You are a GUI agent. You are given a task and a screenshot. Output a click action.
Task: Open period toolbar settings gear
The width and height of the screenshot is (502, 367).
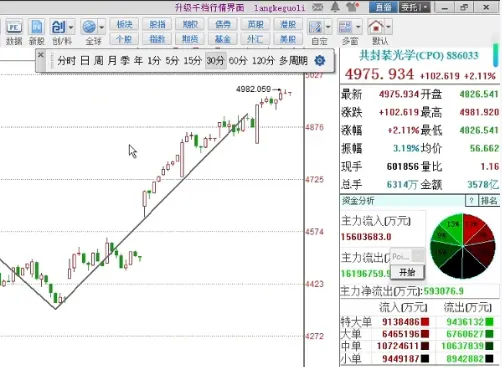pyautogui.click(x=320, y=61)
